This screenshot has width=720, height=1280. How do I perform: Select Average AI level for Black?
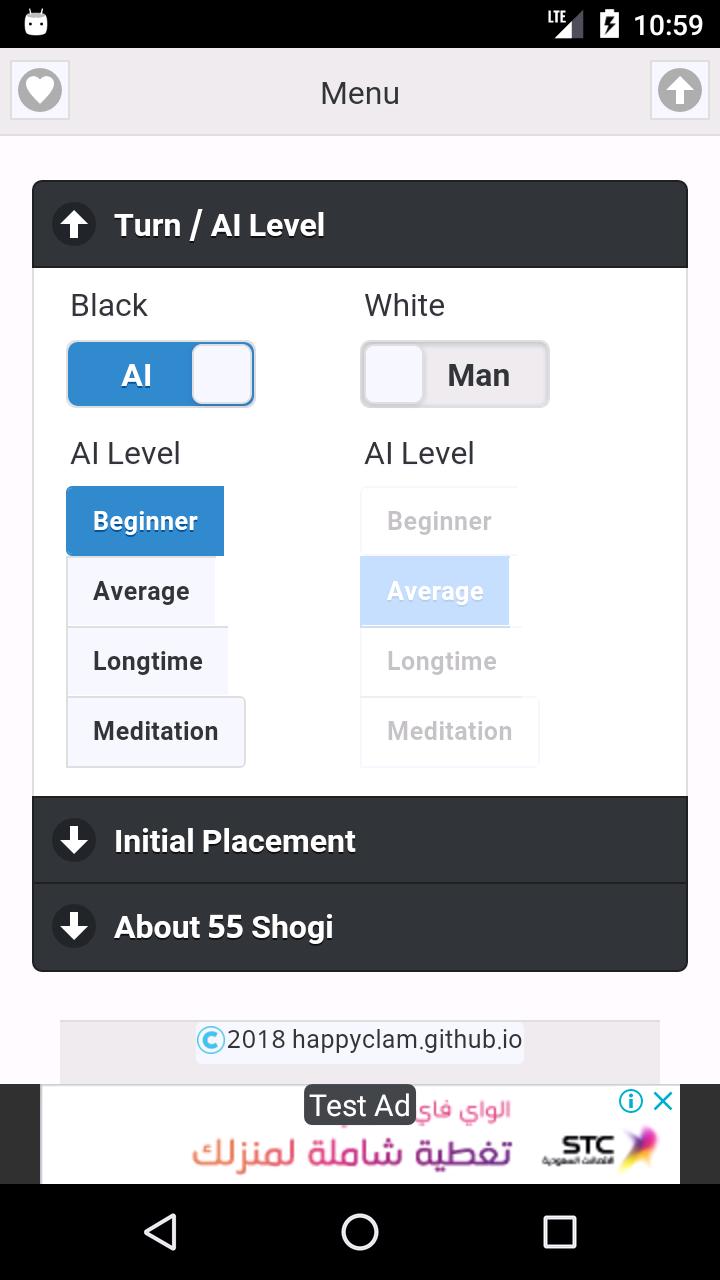(x=141, y=591)
